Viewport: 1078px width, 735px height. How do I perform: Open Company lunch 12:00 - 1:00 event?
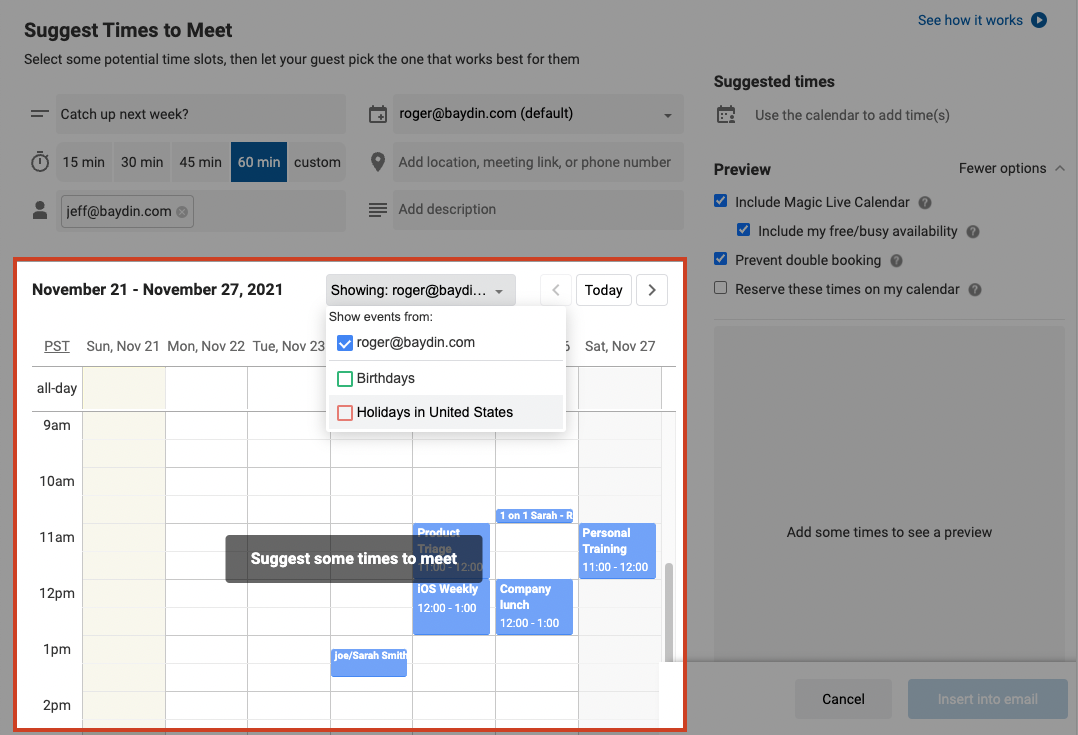534,607
